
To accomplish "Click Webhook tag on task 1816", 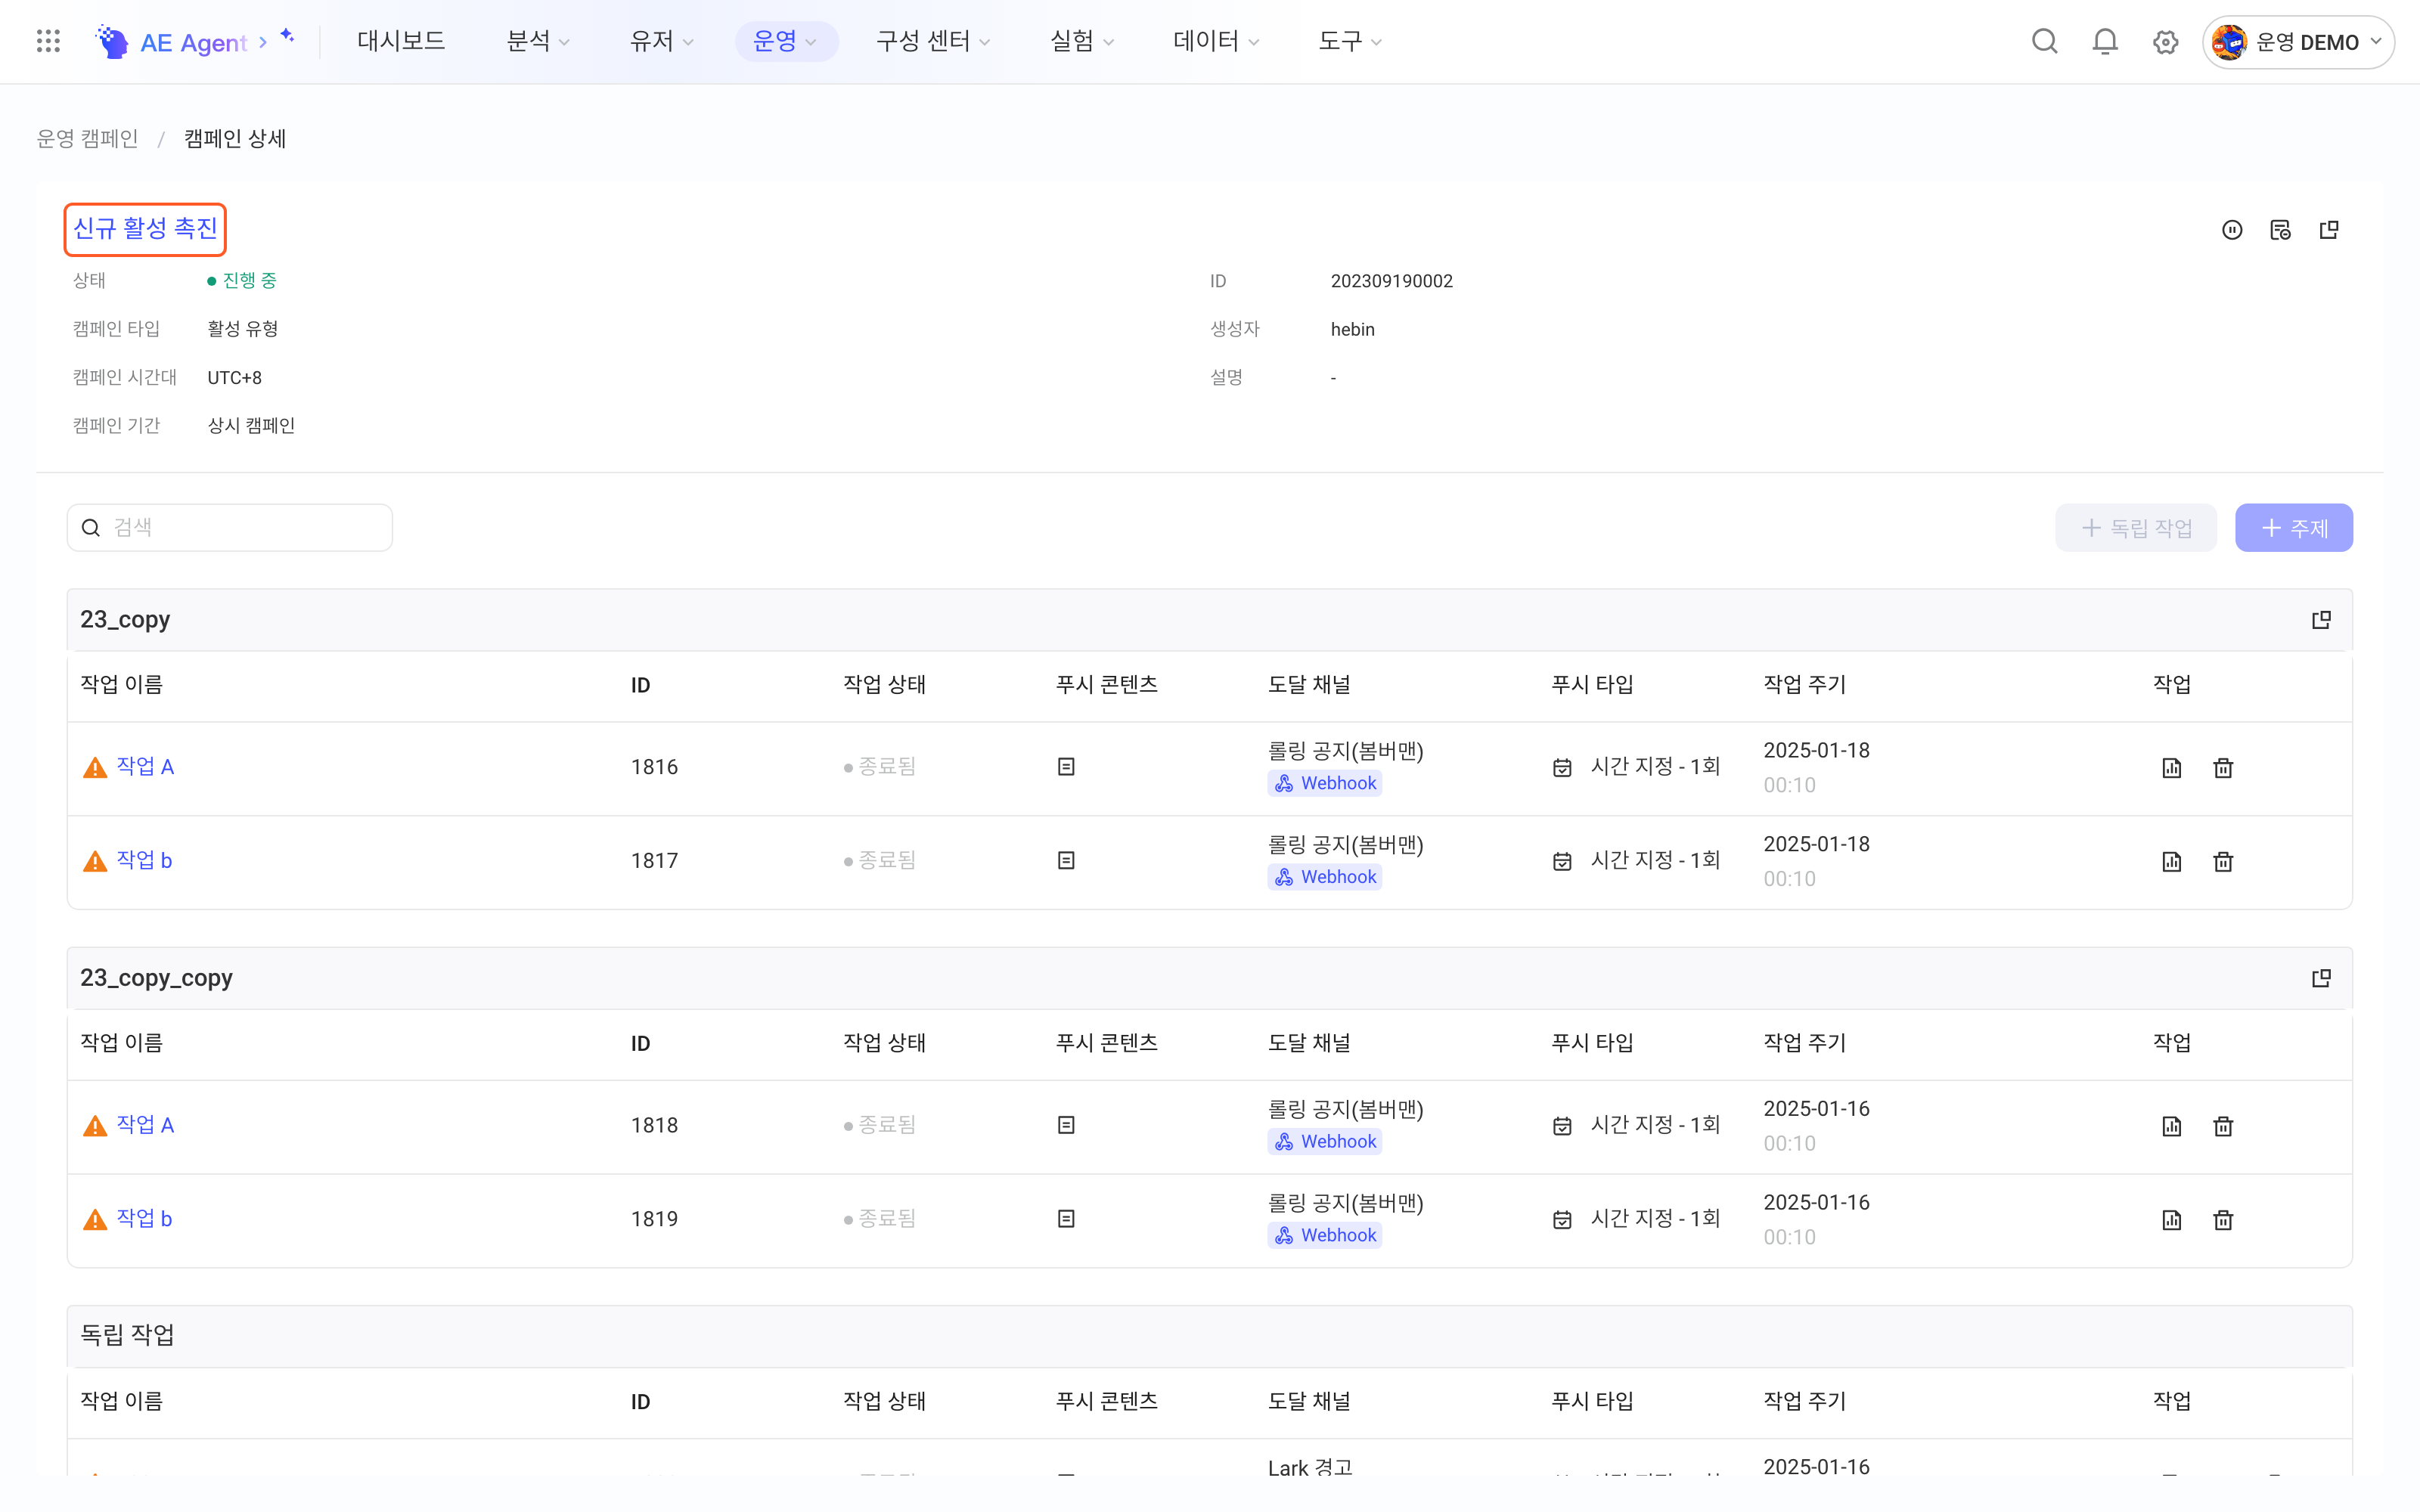I will [x=1325, y=784].
